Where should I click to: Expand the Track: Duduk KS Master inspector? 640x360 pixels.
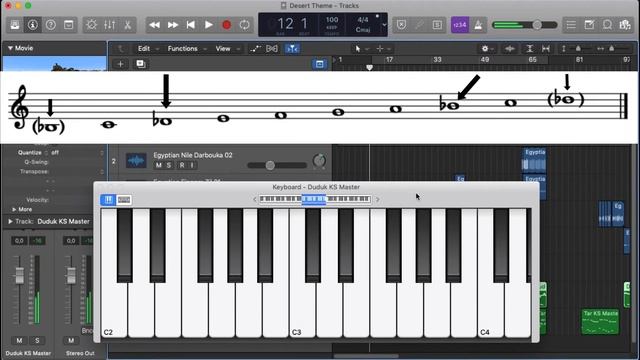tap(10, 222)
